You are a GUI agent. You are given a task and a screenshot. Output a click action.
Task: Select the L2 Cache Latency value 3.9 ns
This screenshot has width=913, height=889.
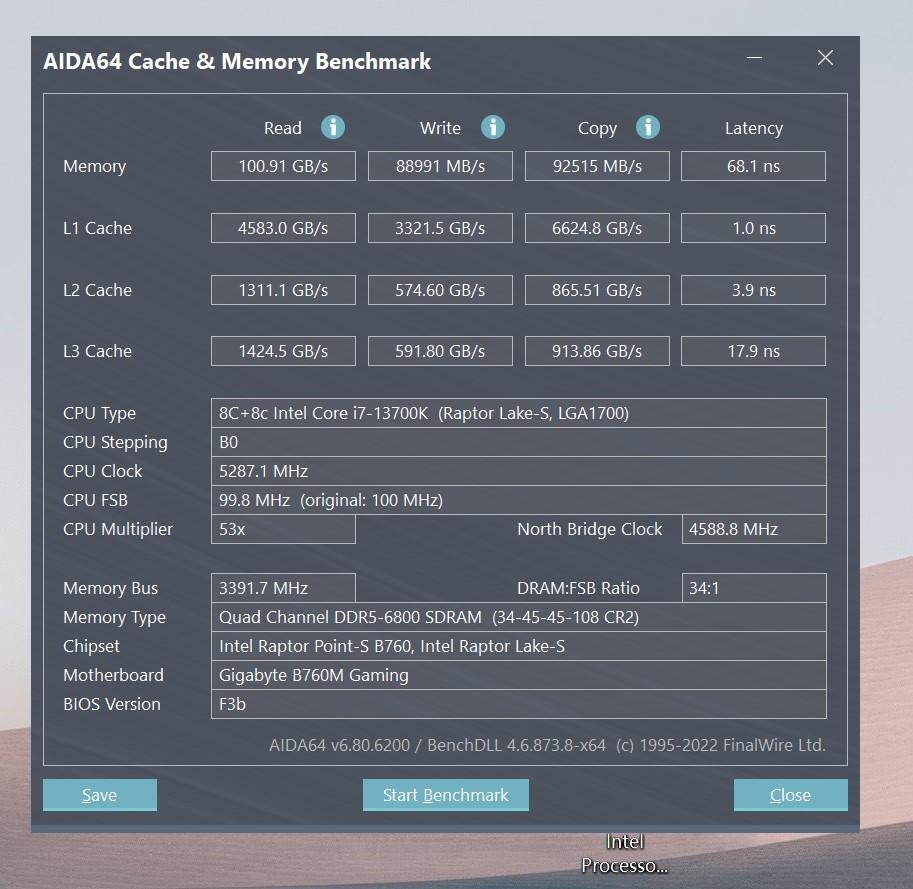753,290
